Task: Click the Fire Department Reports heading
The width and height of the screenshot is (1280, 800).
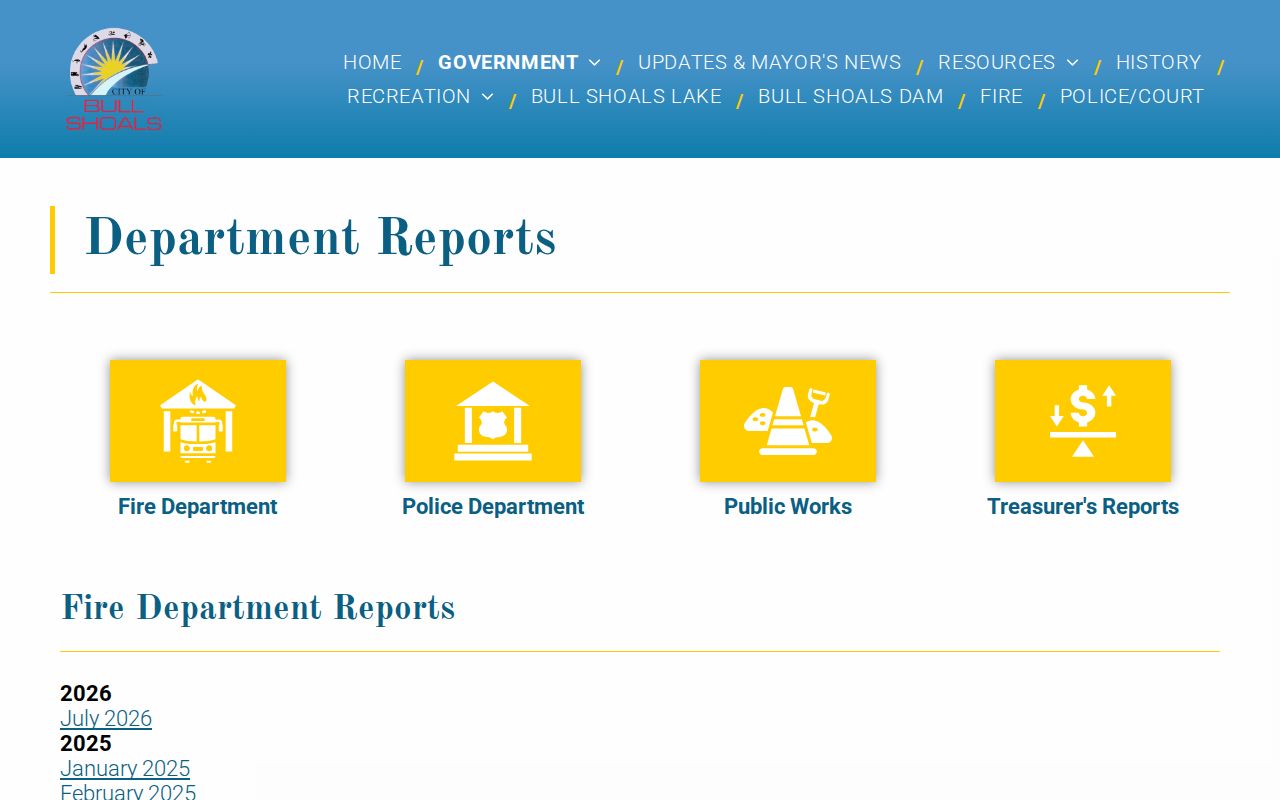Action: click(258, 608)
